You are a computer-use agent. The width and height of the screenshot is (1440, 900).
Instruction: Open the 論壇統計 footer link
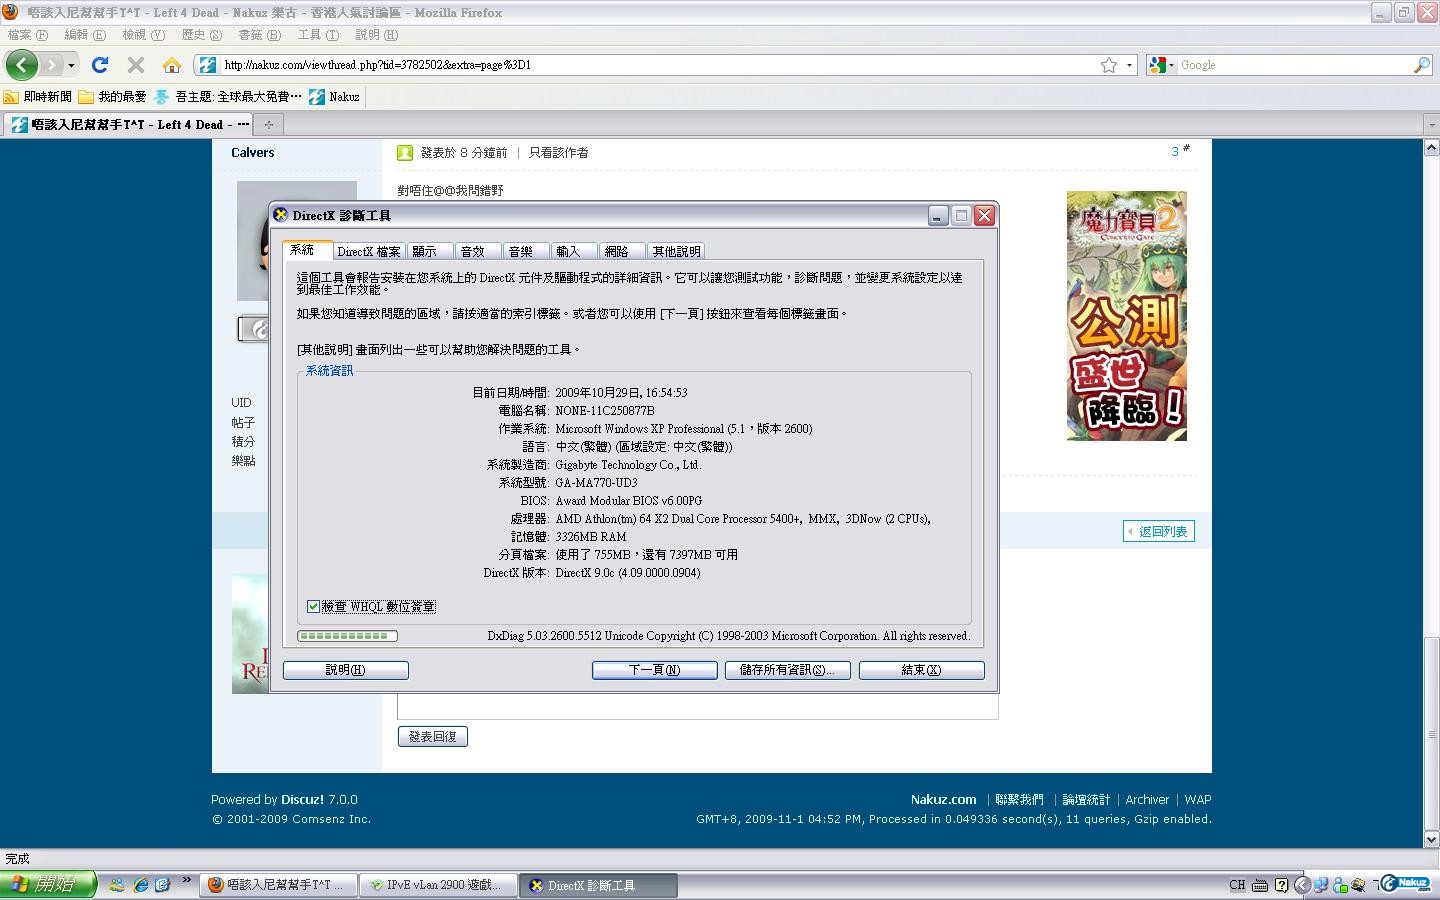[x=1086, y=800]
